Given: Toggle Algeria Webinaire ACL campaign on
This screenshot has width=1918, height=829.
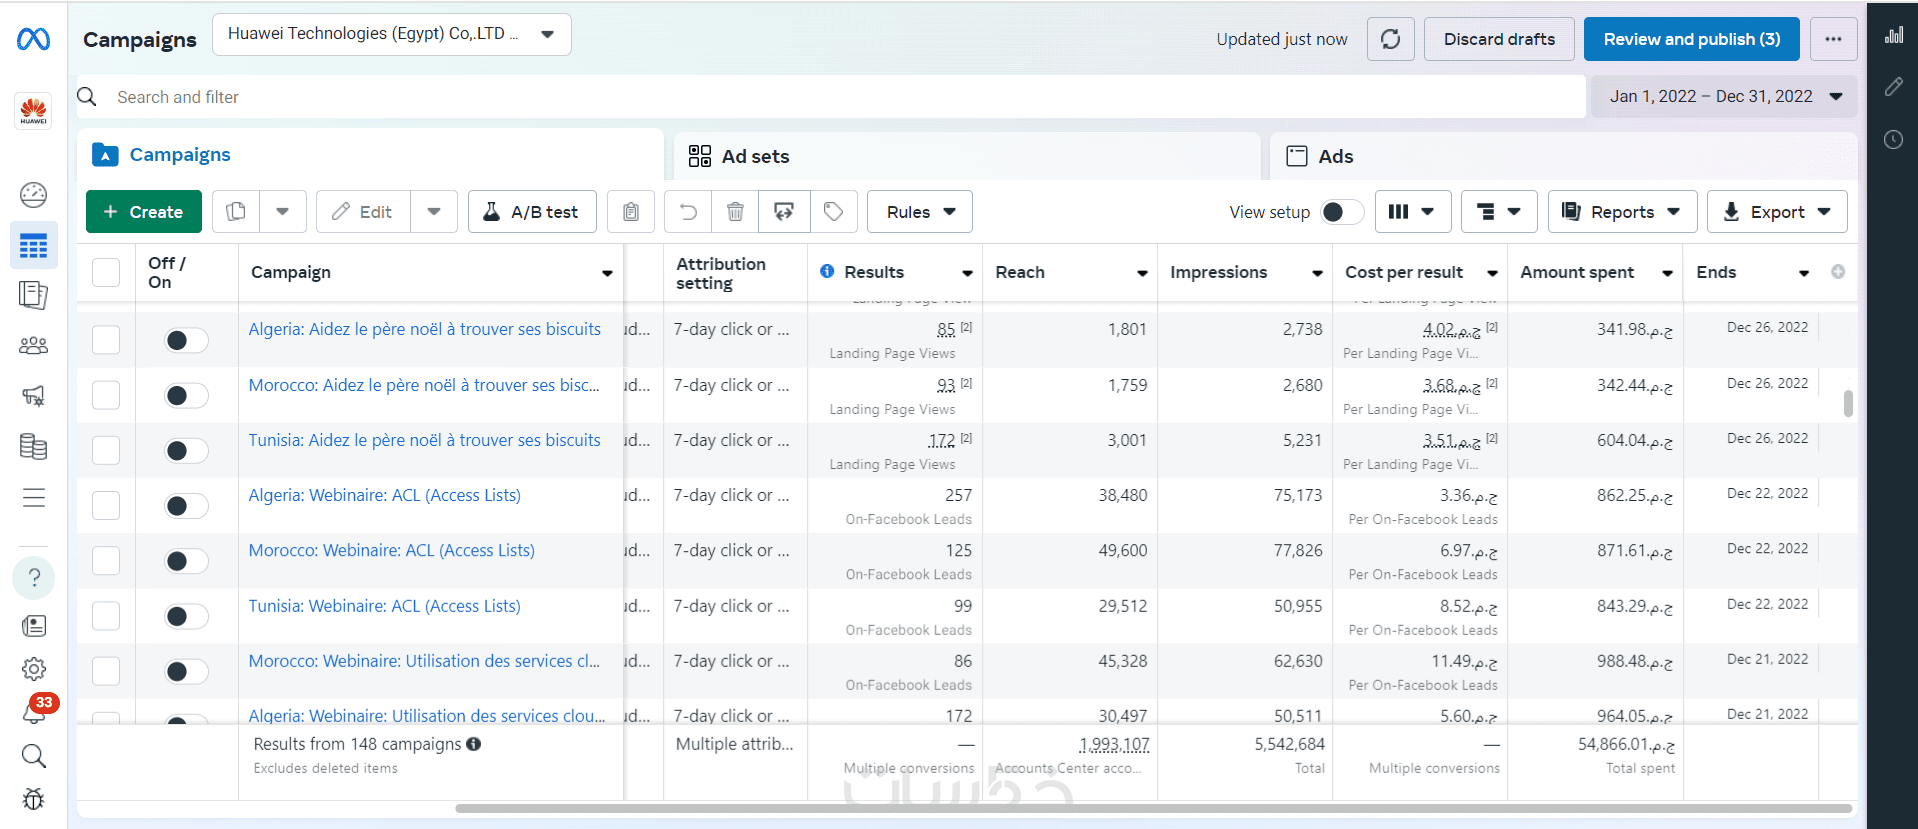Looking at the screenshot, I should pos(186,506).
